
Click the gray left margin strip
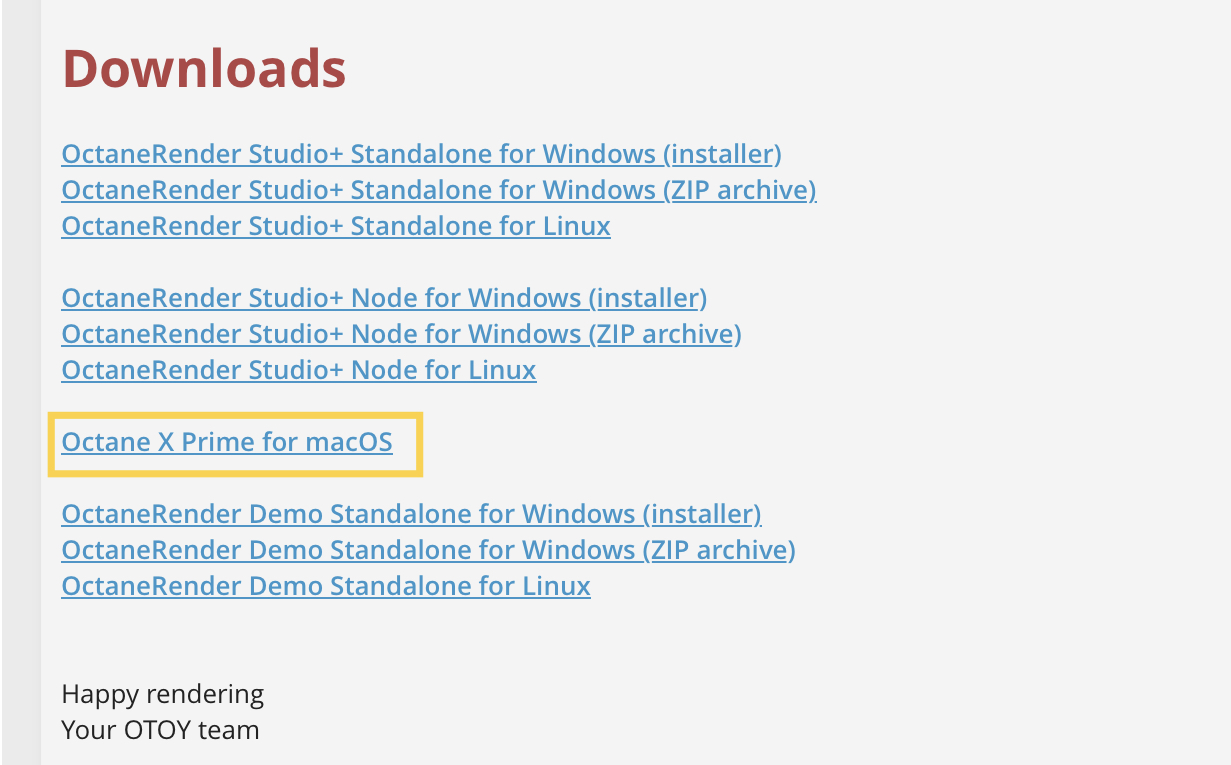click(21, 400)
